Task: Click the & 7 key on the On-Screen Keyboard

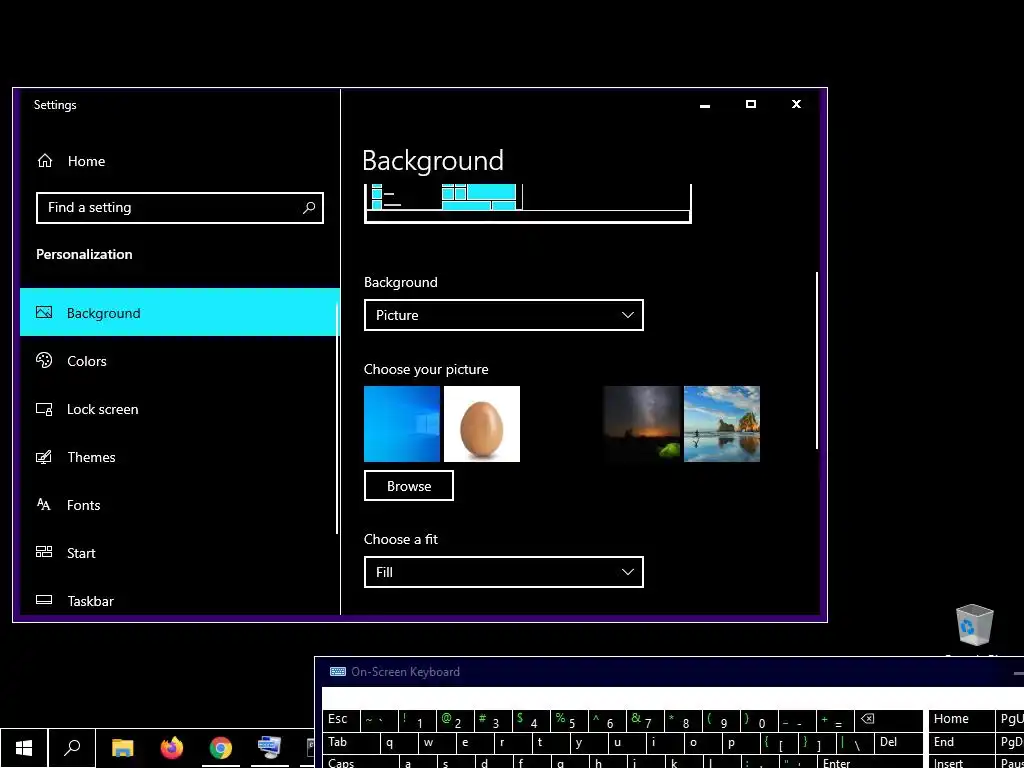Action: [644, 720]
